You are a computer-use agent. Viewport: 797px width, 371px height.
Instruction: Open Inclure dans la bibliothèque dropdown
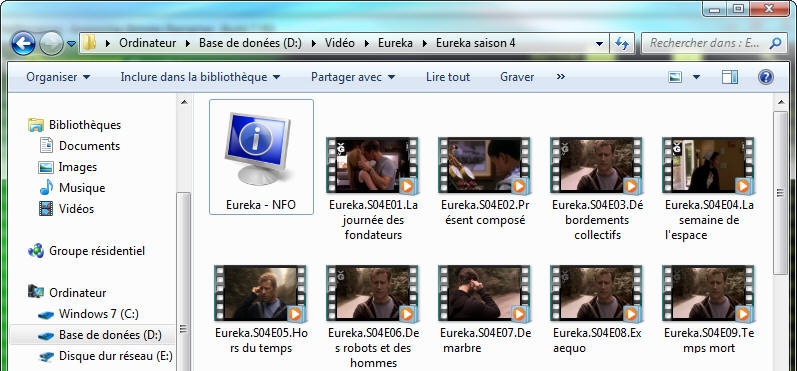coord(200,77)
